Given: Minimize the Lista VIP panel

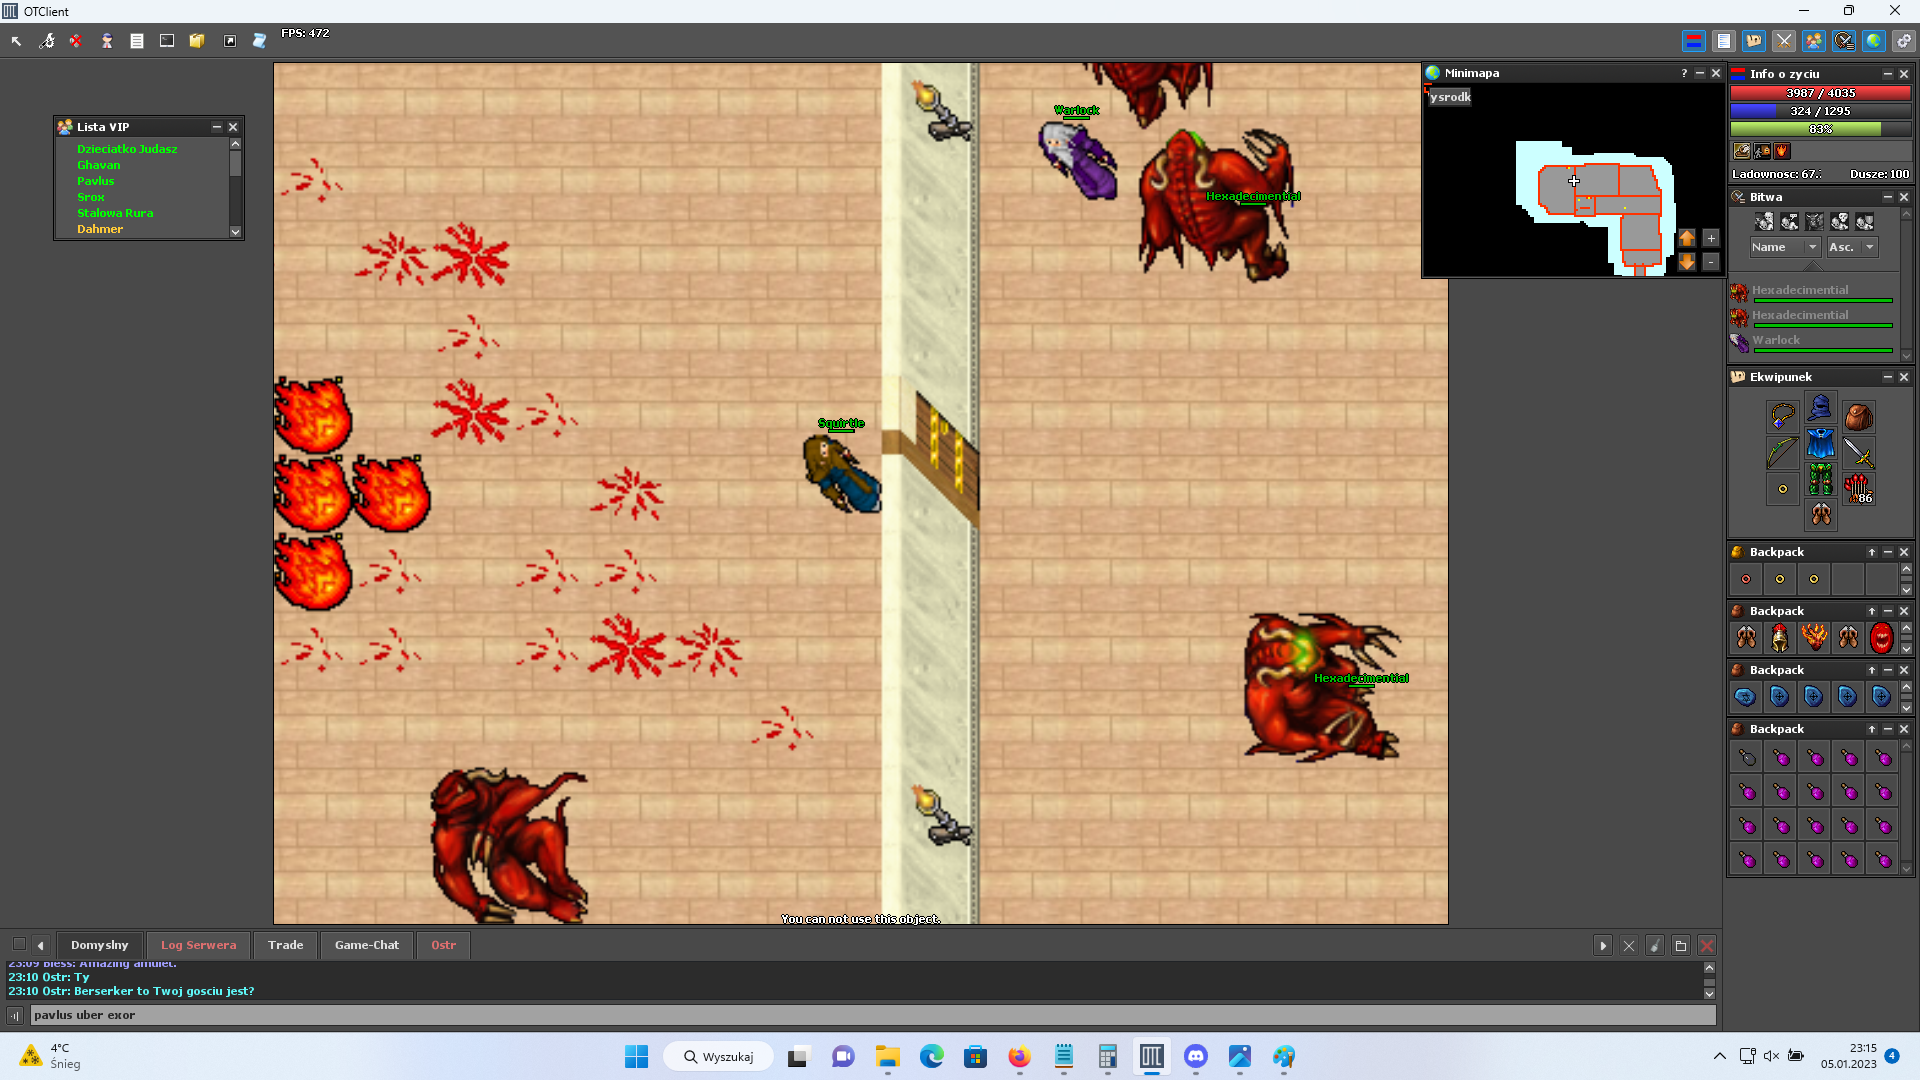Looking at the screenshot, I should [x=217, y=127].
